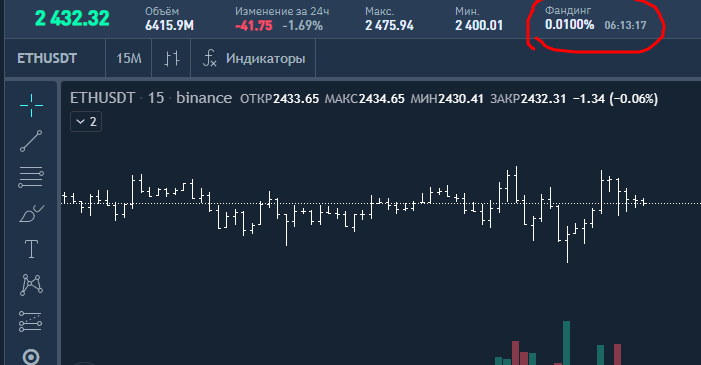
Task: Open the XABCD pattern tool
Action: click(x=31, y=285)
